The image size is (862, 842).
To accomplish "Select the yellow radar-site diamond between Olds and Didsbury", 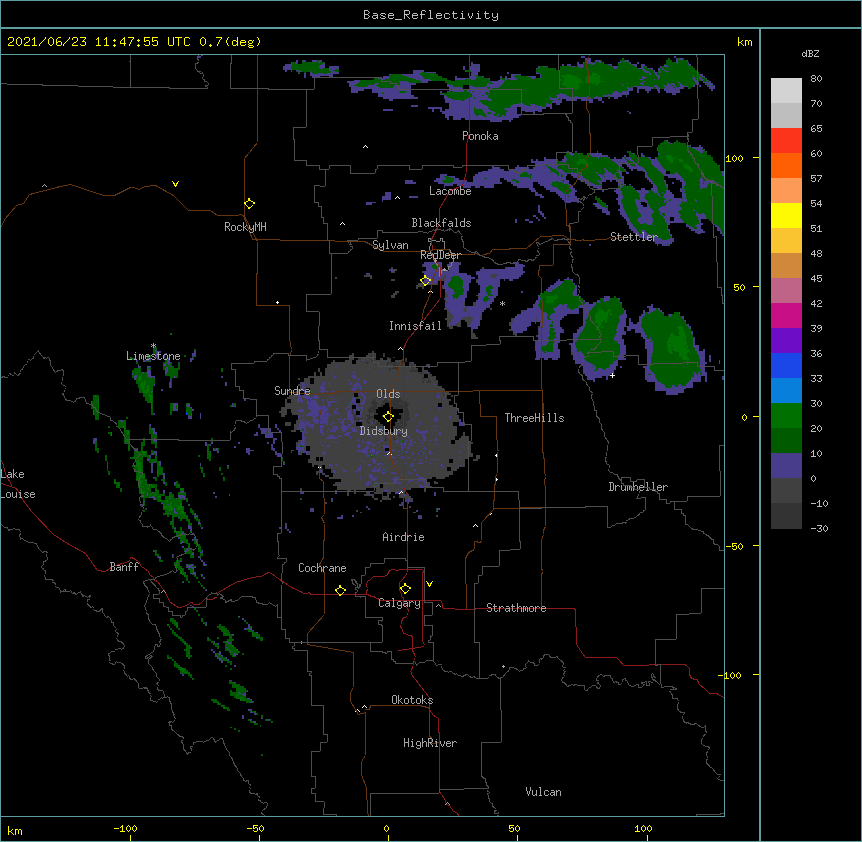I will (388, 417).
